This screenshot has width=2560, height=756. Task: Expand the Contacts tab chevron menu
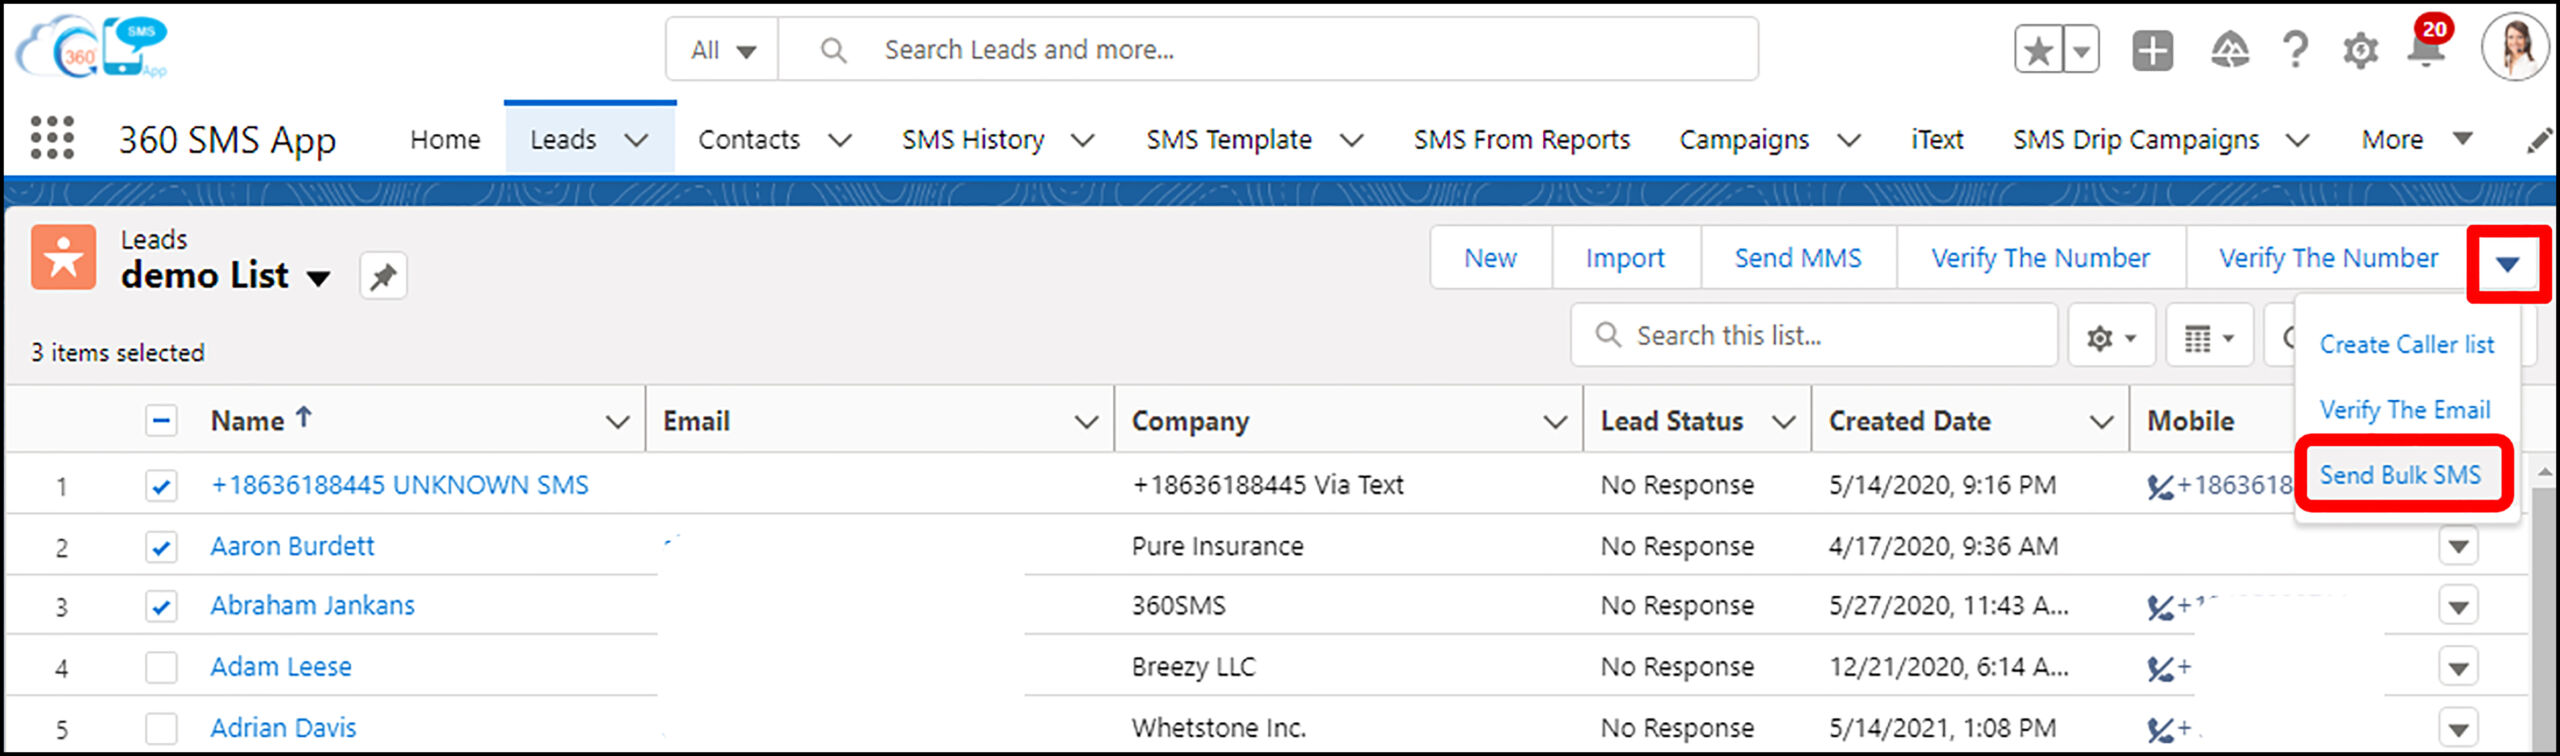(840, 140)
